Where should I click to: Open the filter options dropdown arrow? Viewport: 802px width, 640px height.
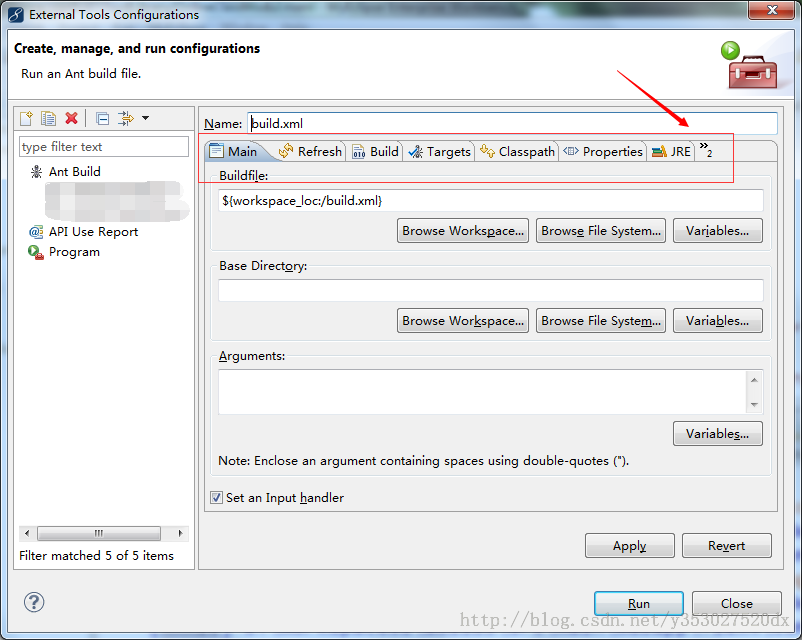pos(146,118)
